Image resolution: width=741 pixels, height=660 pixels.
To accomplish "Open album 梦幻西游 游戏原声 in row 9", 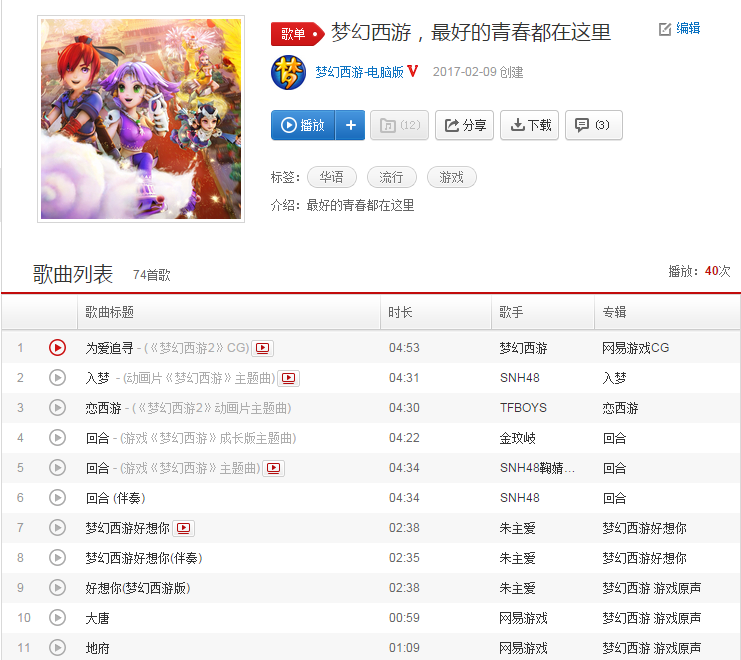I will tap(652, 588).
